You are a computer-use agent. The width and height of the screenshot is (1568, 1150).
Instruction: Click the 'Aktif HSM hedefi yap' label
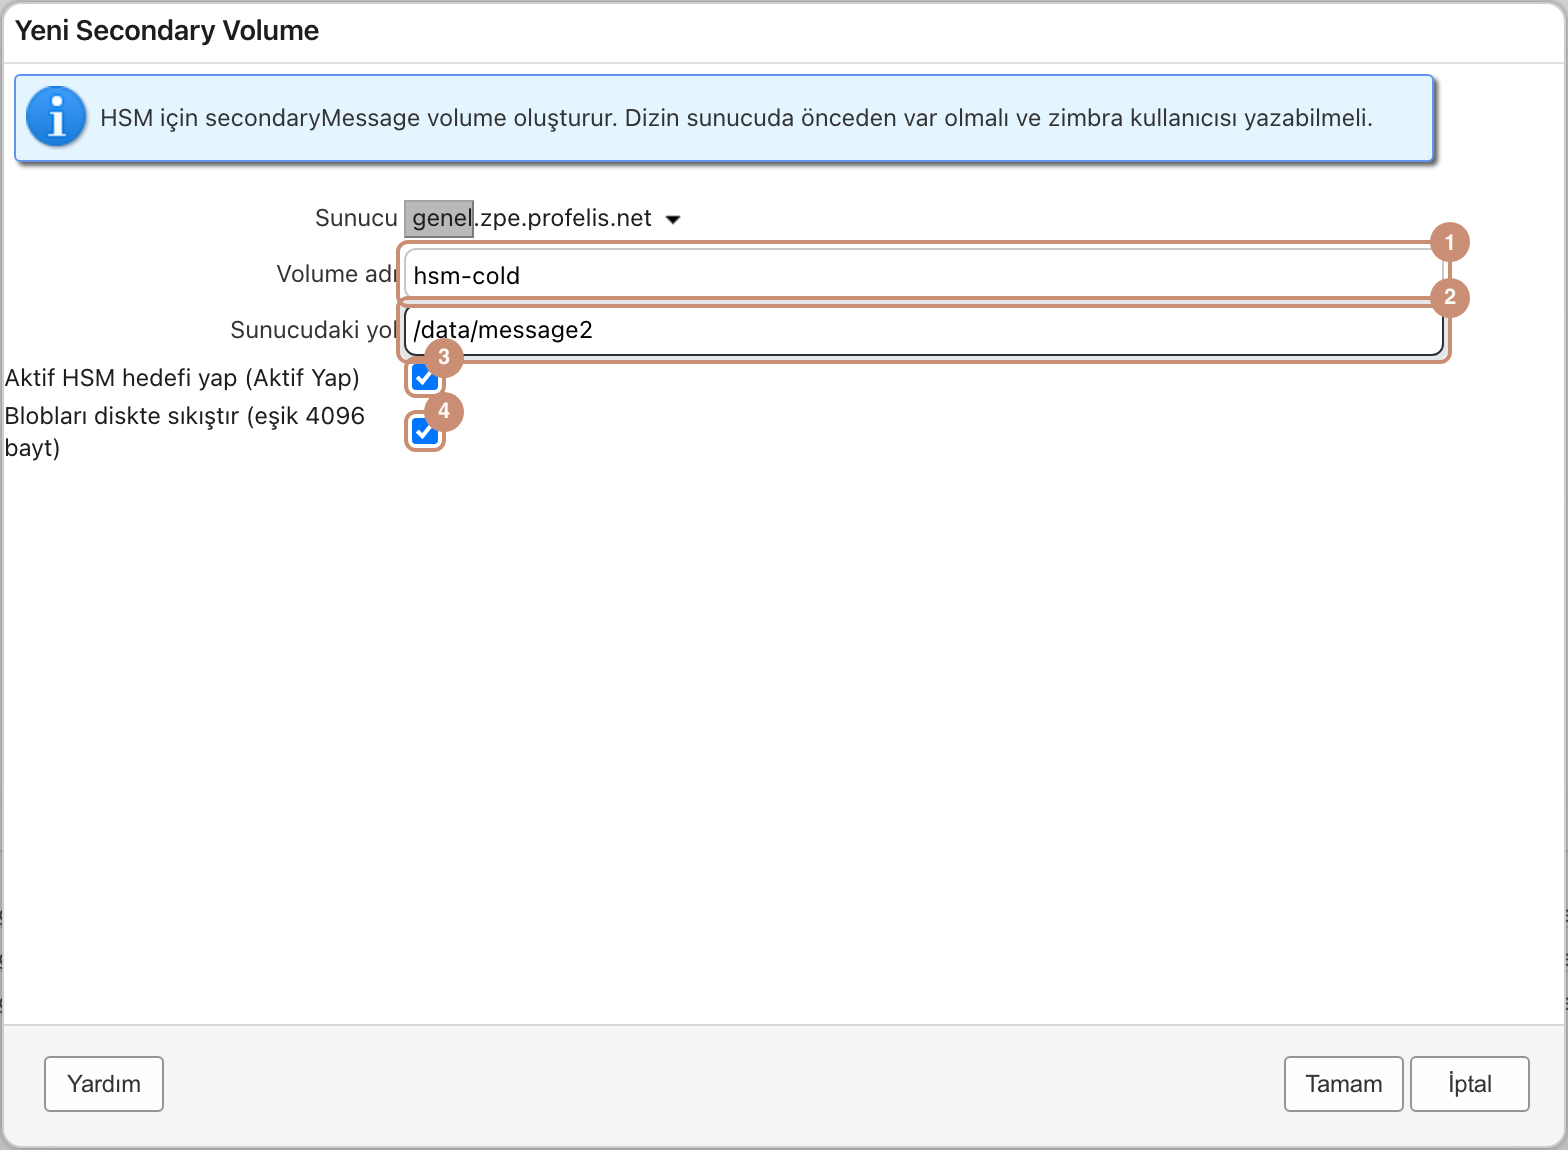(182, 378)
